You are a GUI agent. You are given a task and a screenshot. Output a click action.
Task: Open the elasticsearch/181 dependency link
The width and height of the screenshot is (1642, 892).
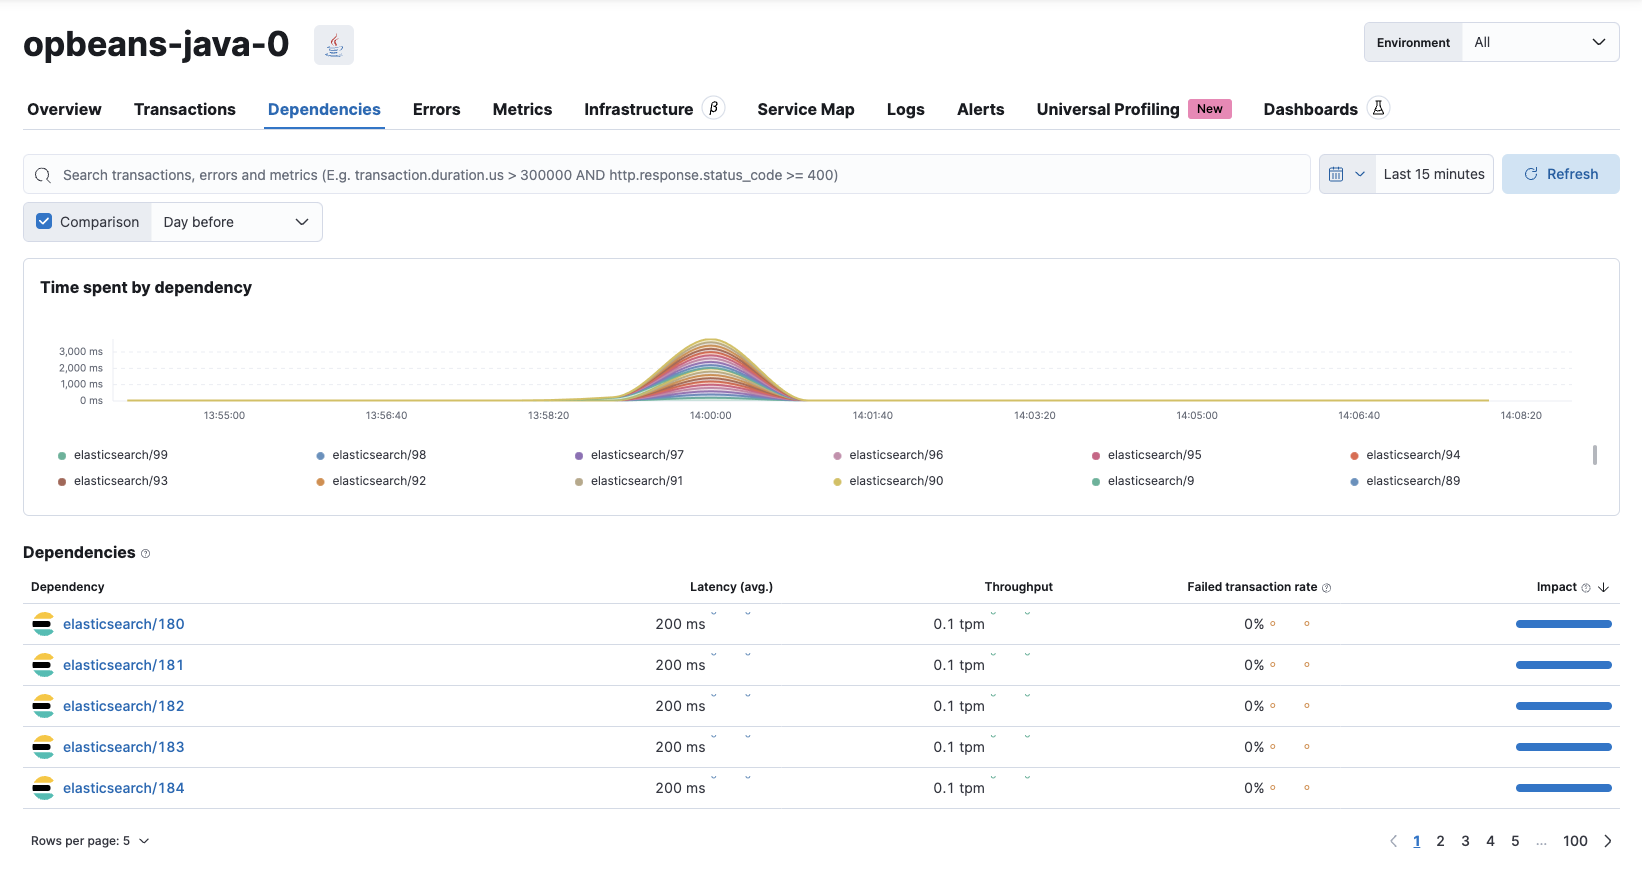click(x=123, y=665)
